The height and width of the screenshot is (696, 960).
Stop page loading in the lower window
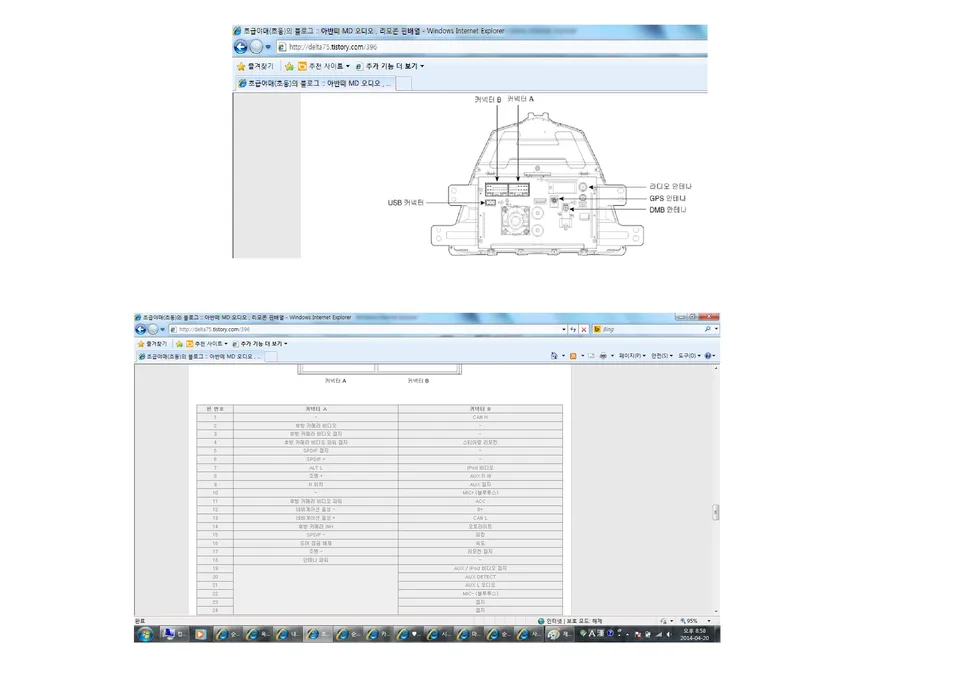click(584, 329)
